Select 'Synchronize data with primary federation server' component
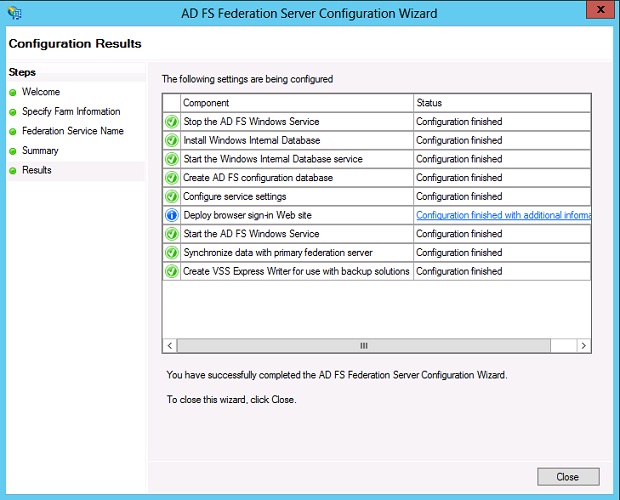The image size is (620, 500). pyautogui.click(x=278, y=253)
